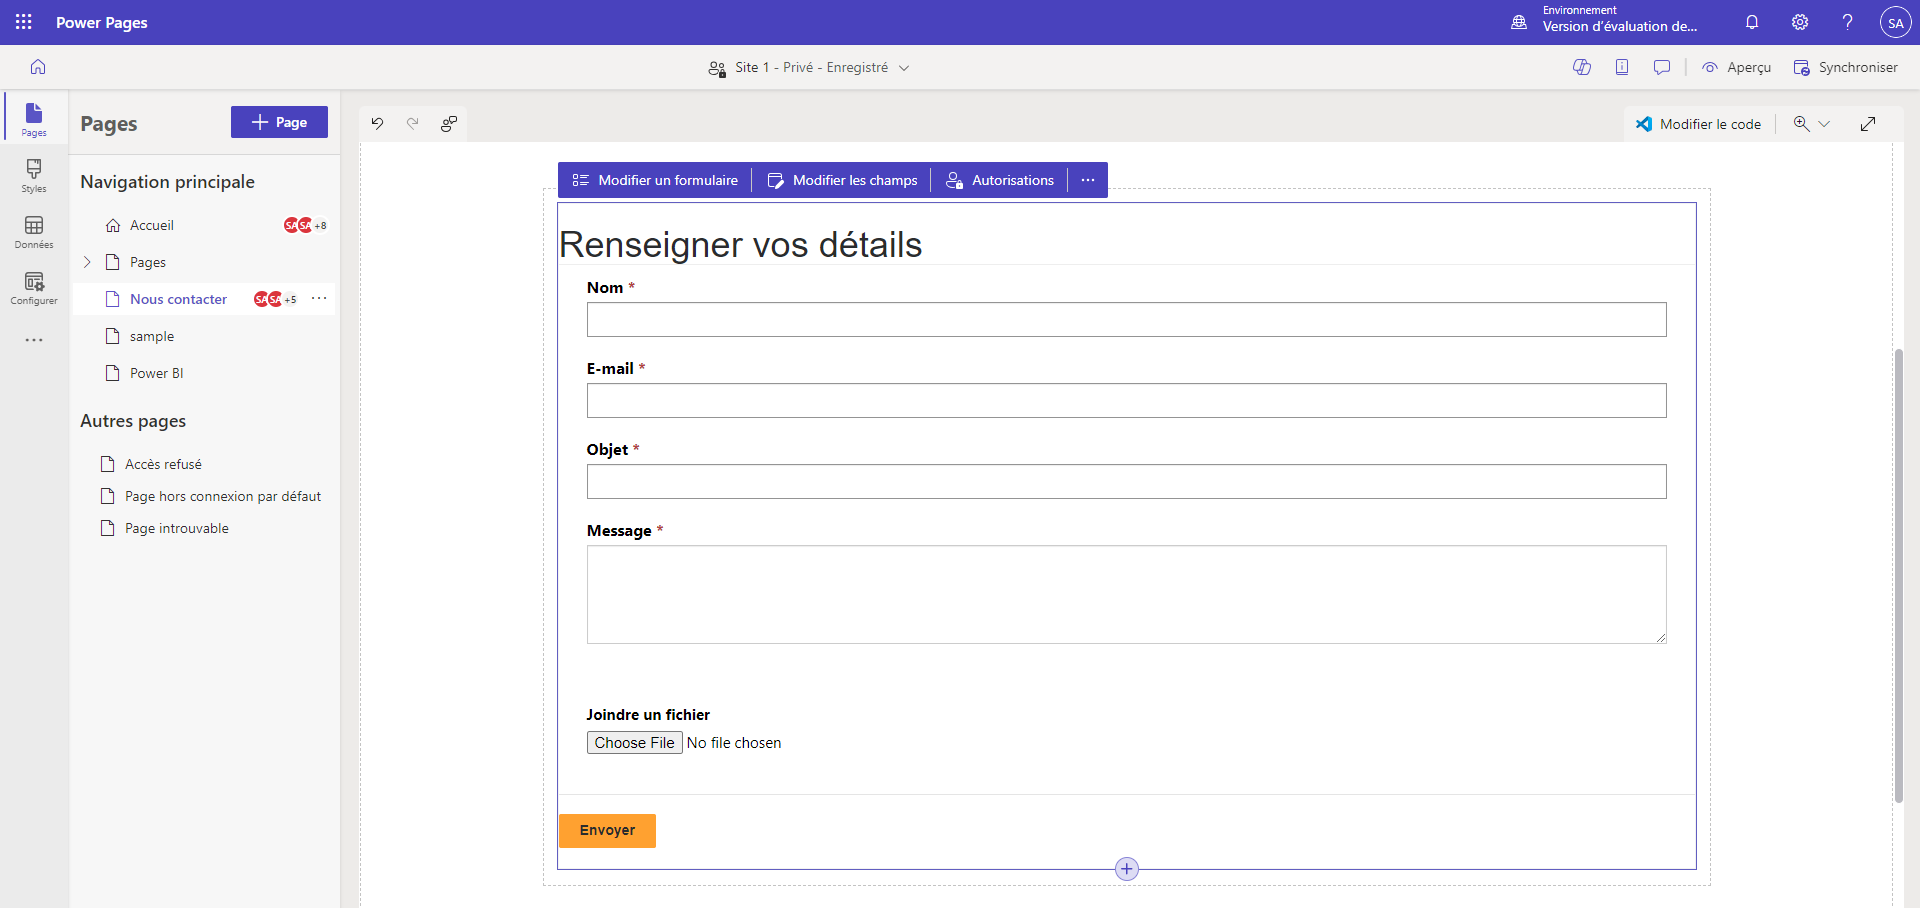This screenshot has height=908, width=1920.
Task: Open the Configurer workspace
Action: coord(33,289)
